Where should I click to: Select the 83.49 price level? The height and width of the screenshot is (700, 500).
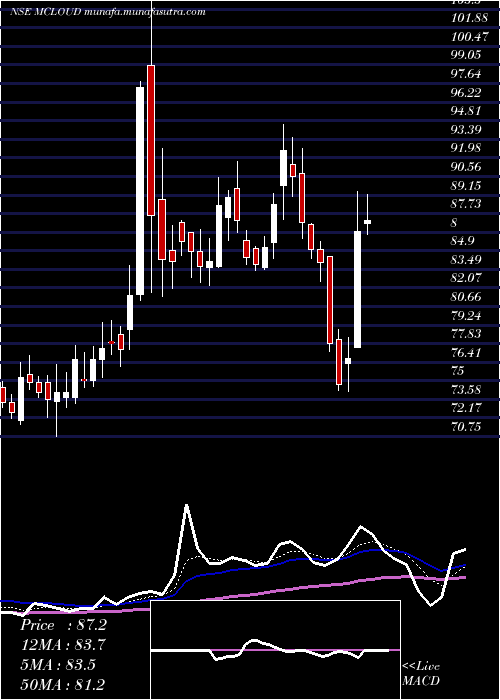466,260
